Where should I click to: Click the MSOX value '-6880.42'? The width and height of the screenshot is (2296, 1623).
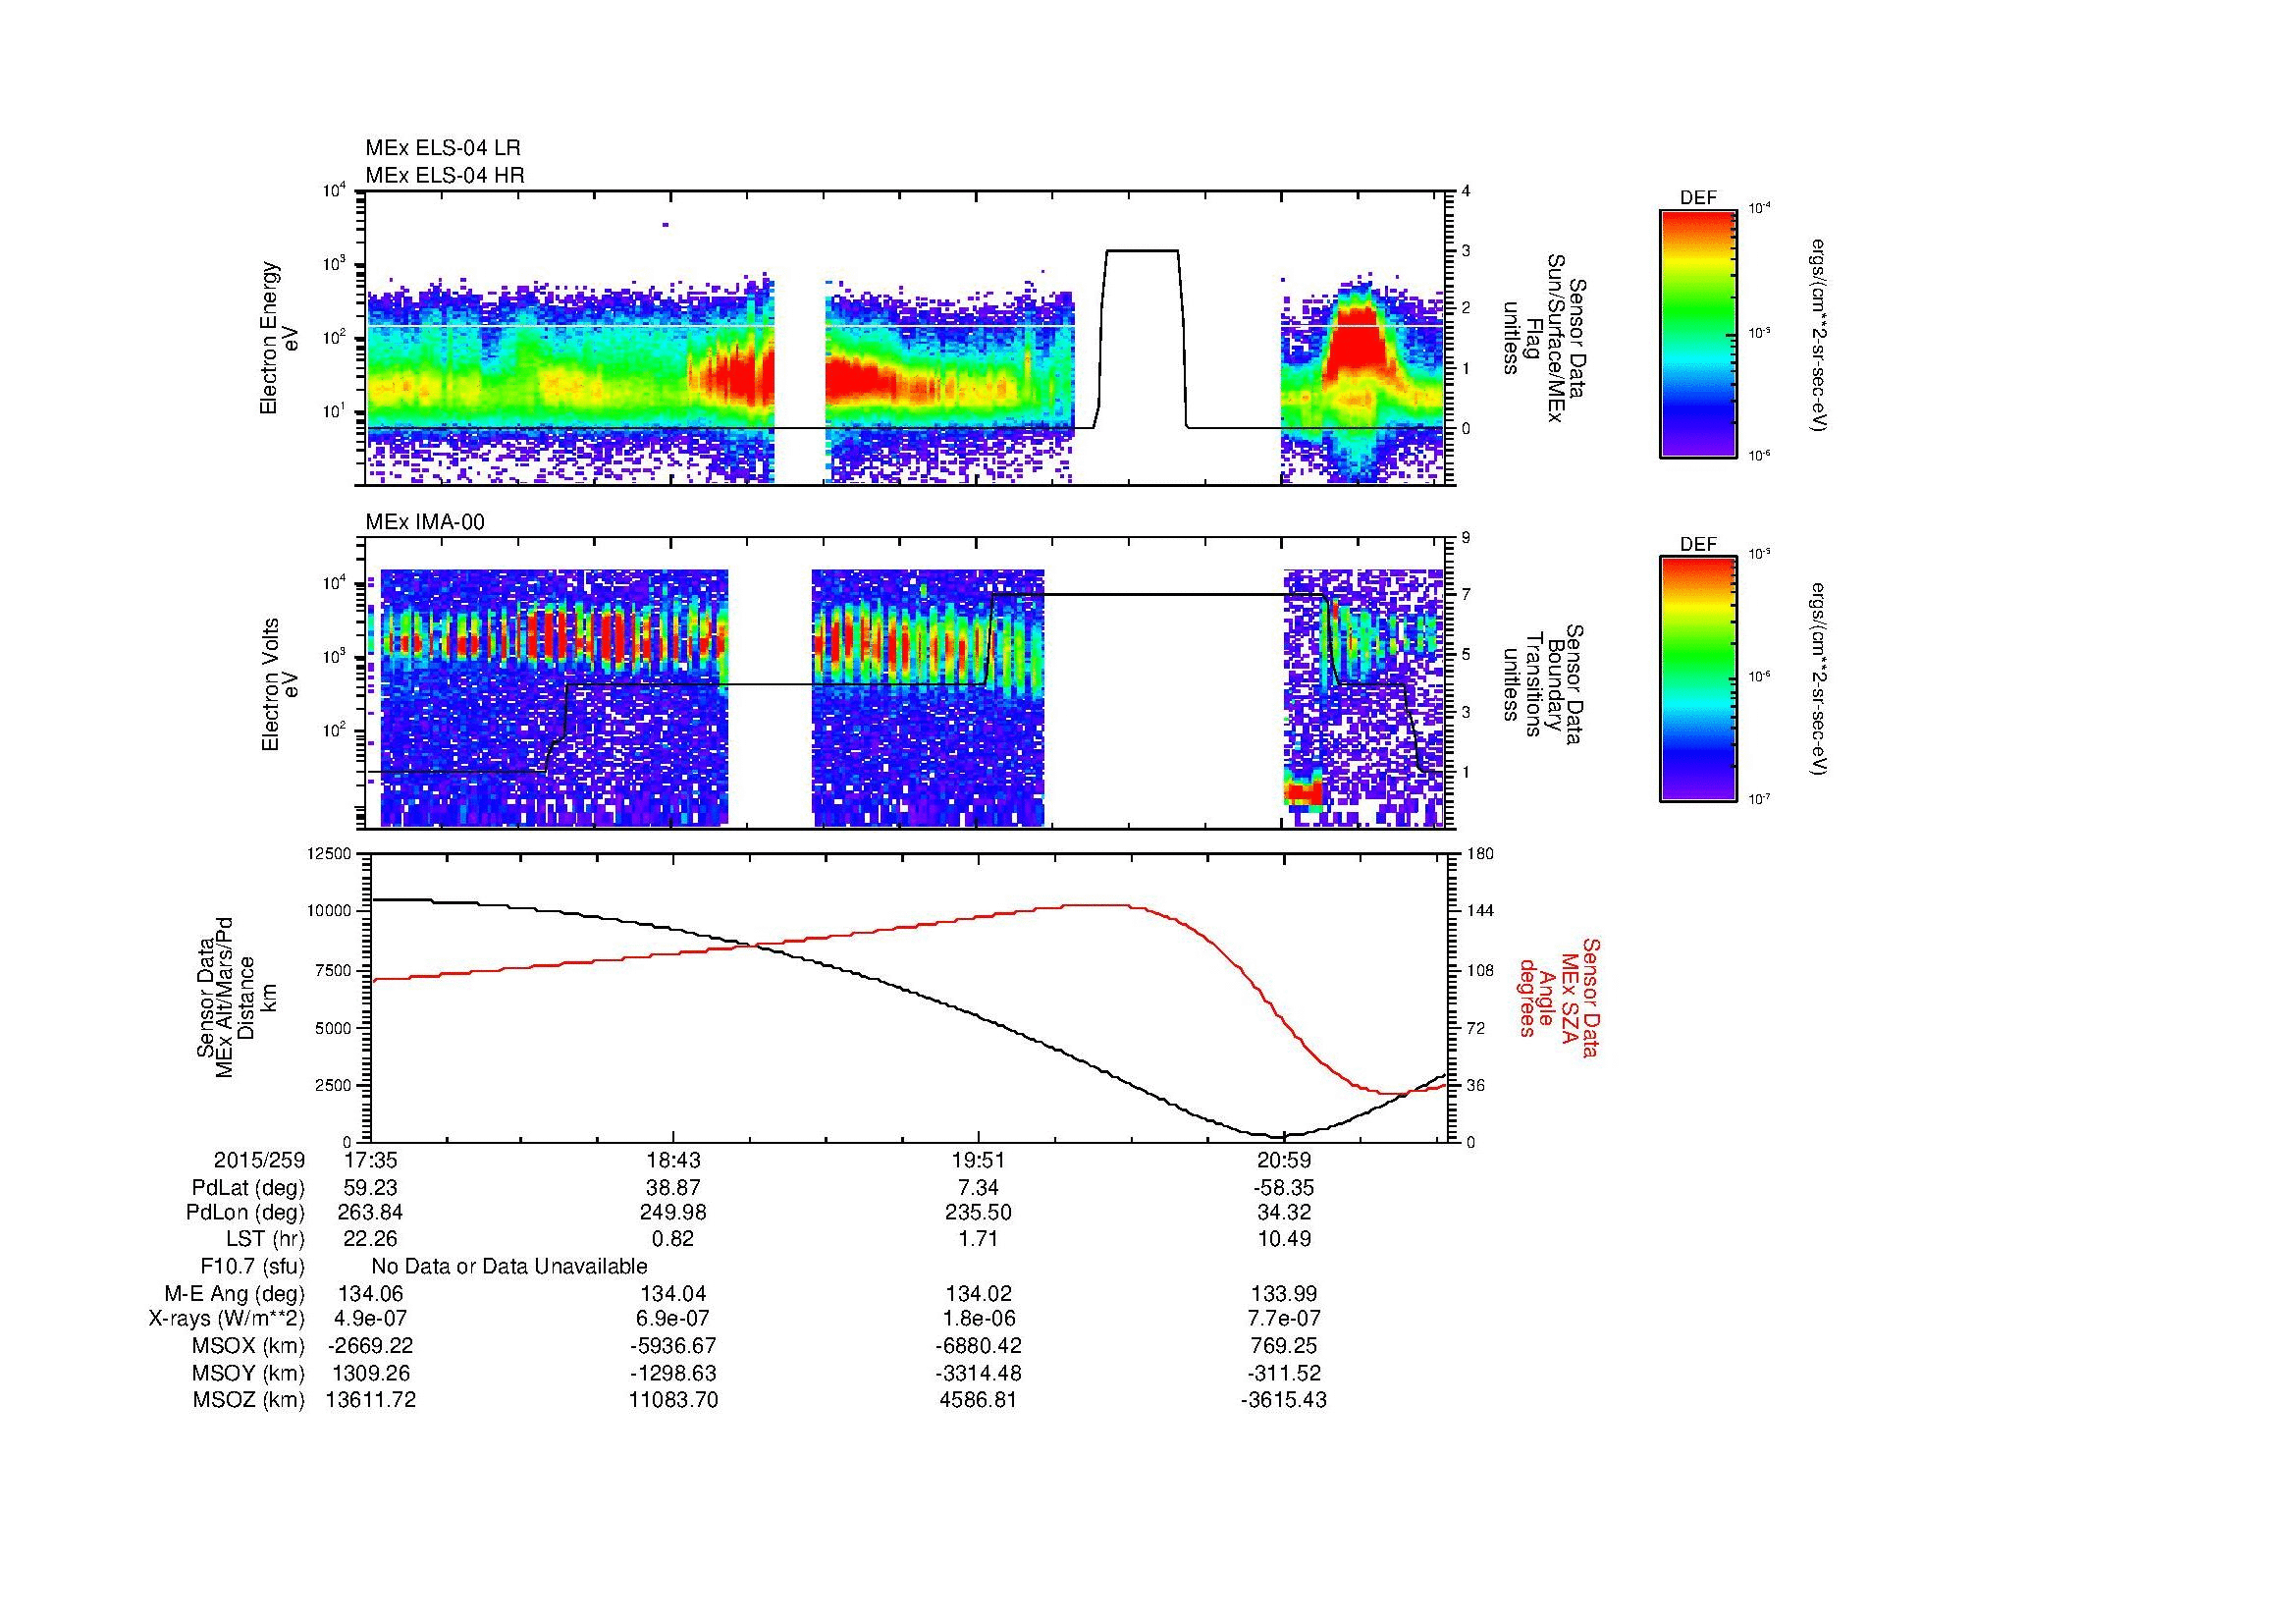pos(978,1346)
